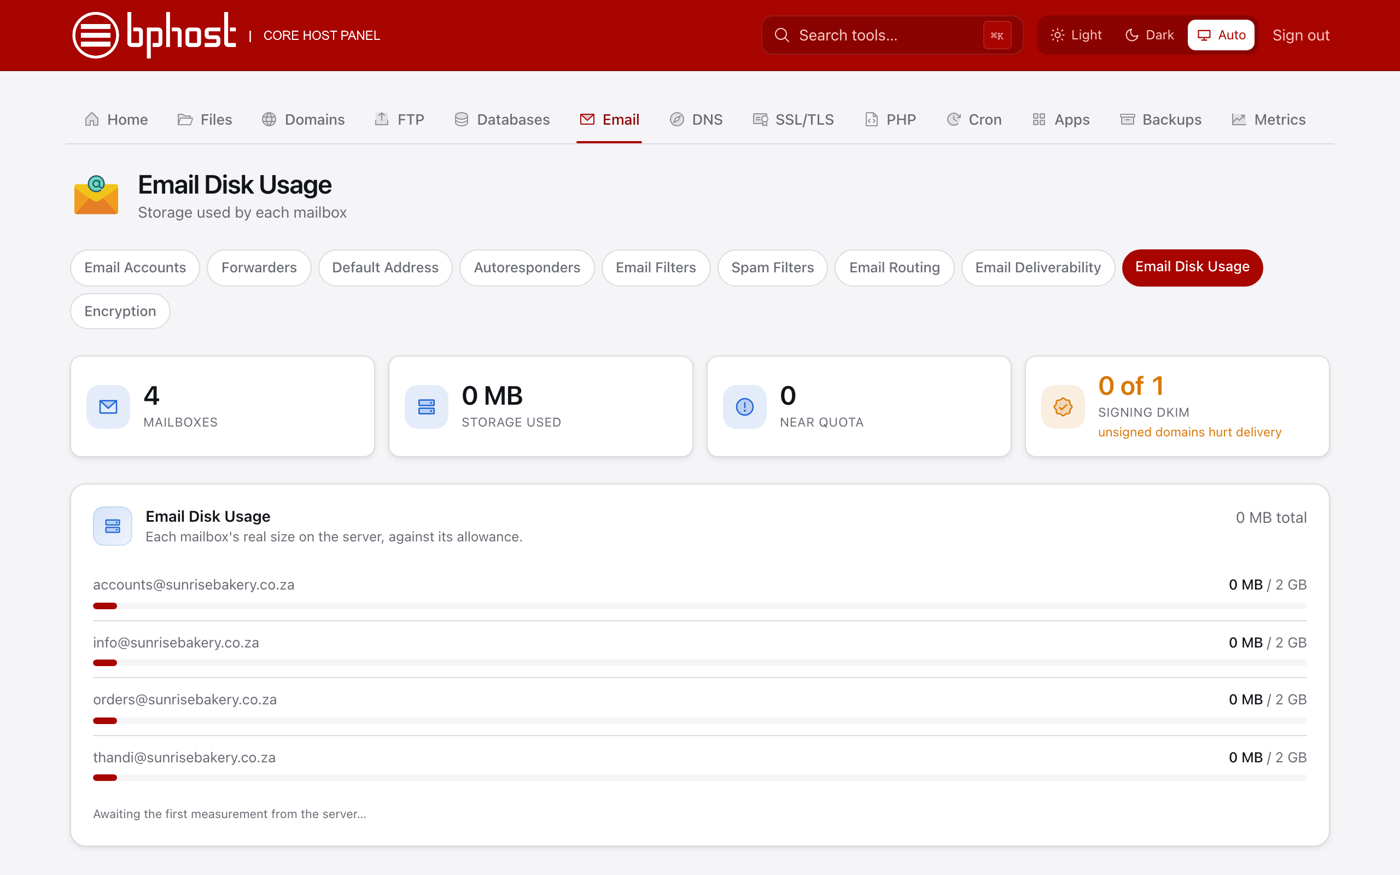The width and height of the screenshot is (1400, 875).
Task: Switch theme to Light mode
Action: 1076,35
